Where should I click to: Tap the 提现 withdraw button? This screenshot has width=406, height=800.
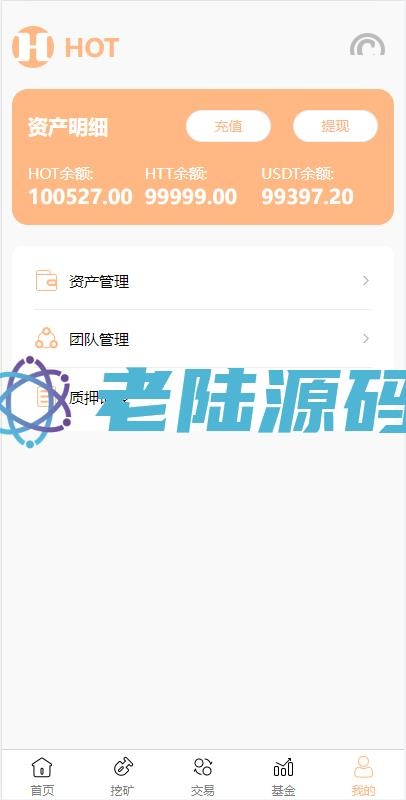tap(335, 126)
